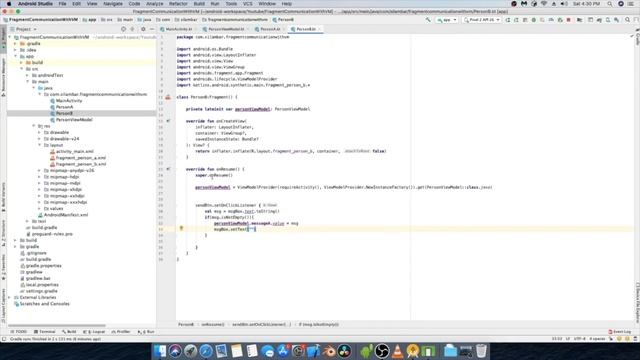Open the Analyze menu
This screenshot has height=360, width=640.
(x=154, y=4)
